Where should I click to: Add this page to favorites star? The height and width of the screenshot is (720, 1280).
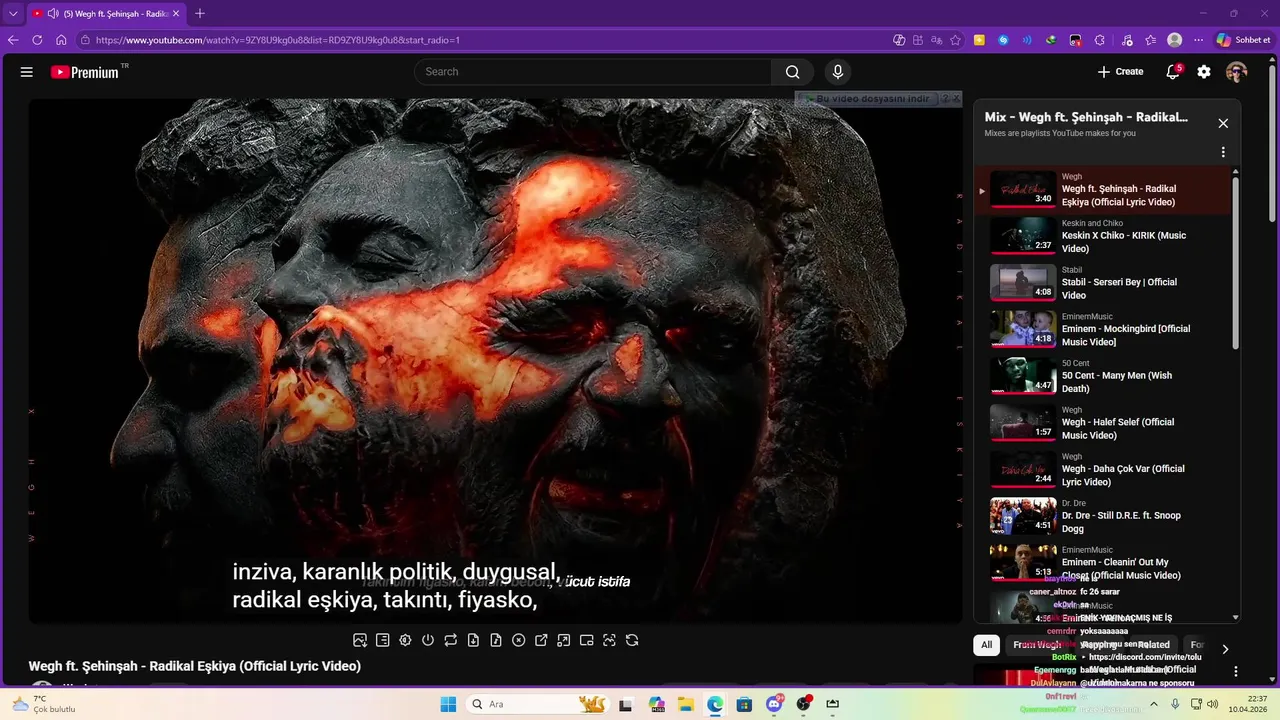point(956,40)
